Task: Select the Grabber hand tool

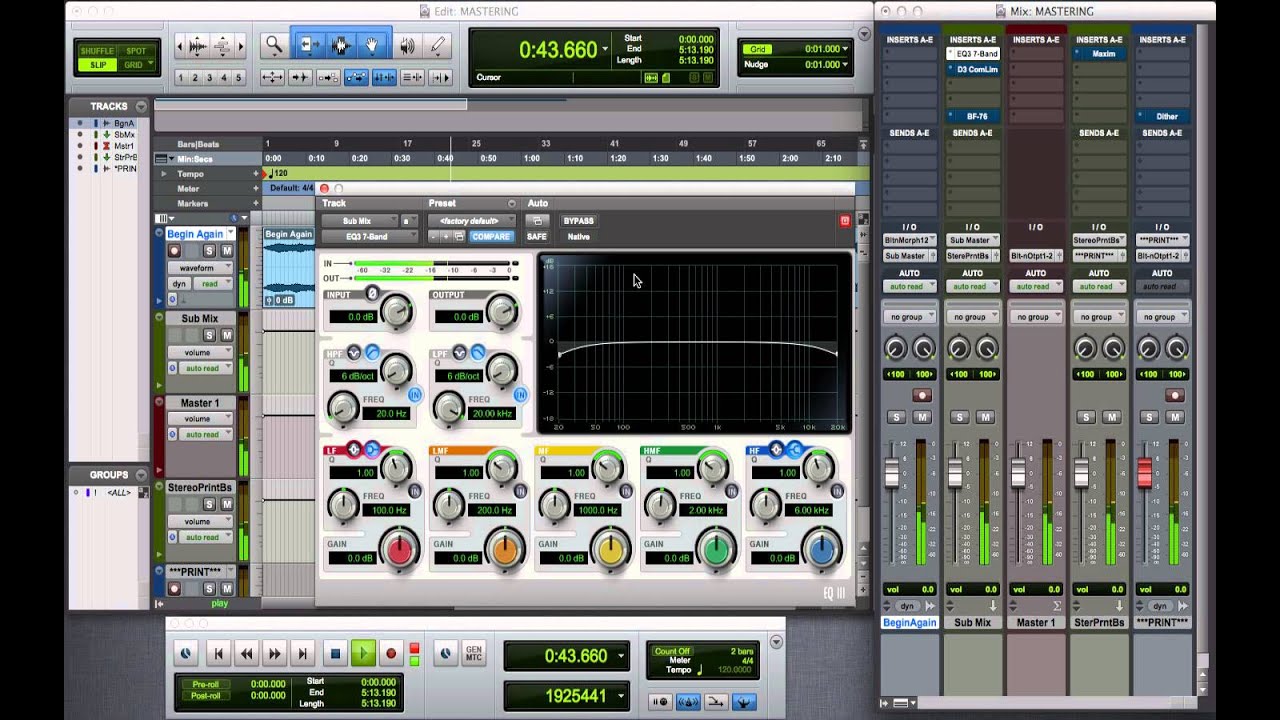Action: (x=372, y=45)
